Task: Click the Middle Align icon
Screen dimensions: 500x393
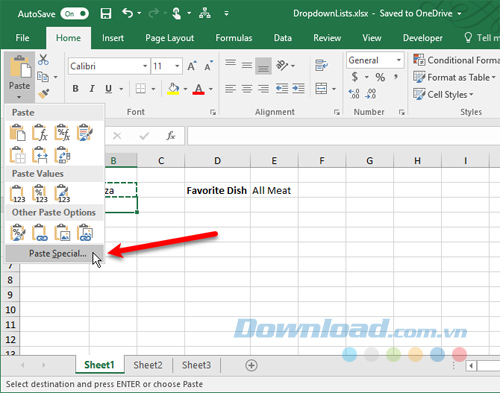Action: coord(247,65)
